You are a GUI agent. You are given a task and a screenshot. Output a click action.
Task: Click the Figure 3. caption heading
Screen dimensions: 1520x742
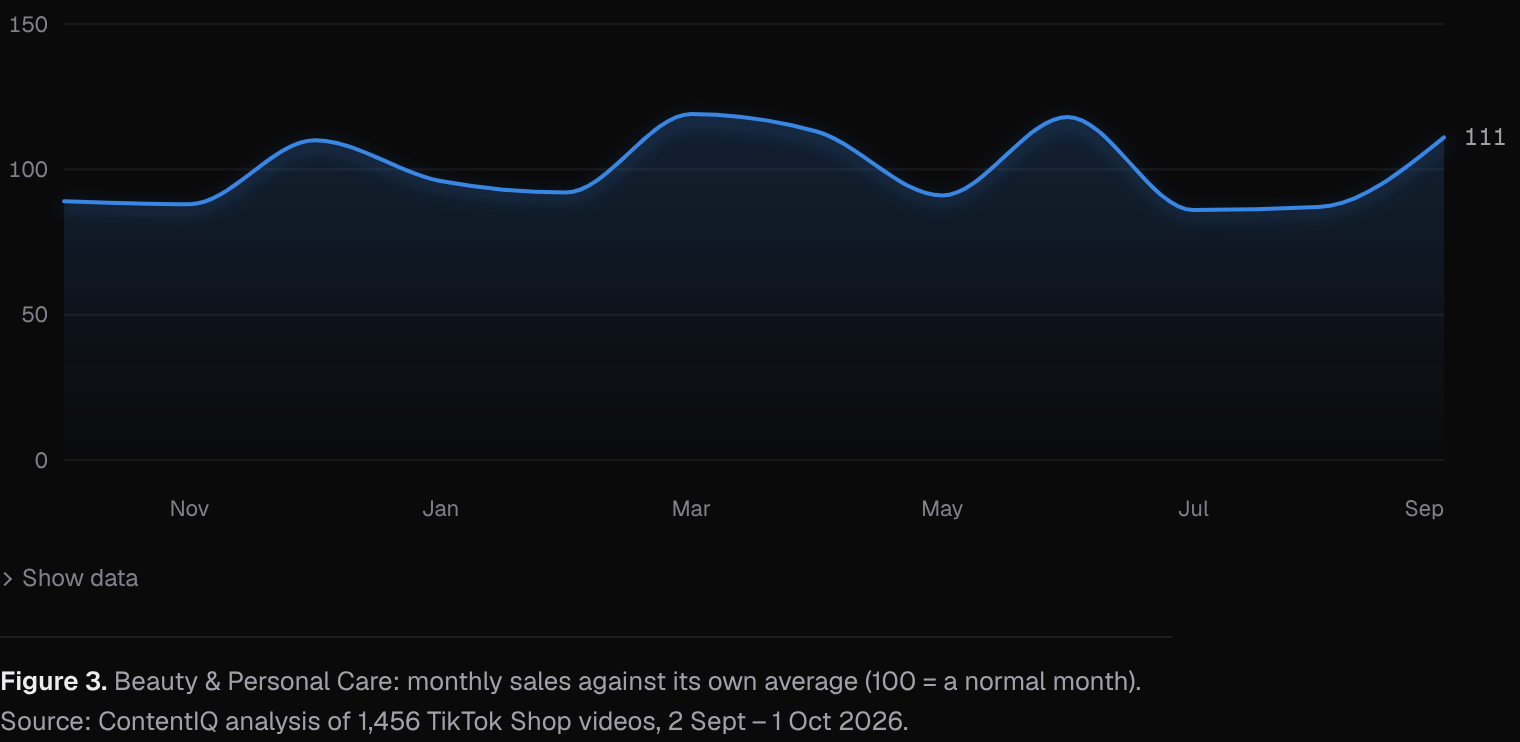(x=54, y=682)
